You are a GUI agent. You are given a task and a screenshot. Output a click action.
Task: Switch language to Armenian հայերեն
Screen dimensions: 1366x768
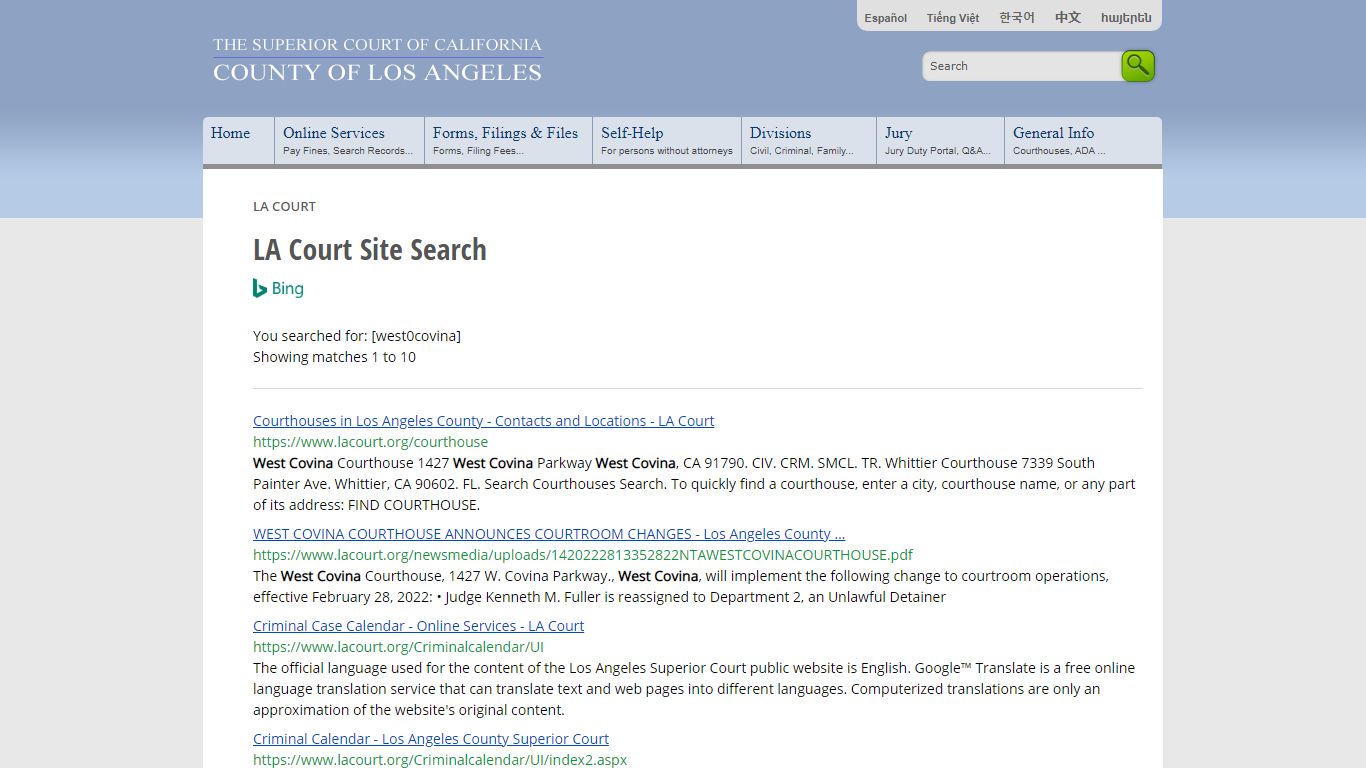1126,18
